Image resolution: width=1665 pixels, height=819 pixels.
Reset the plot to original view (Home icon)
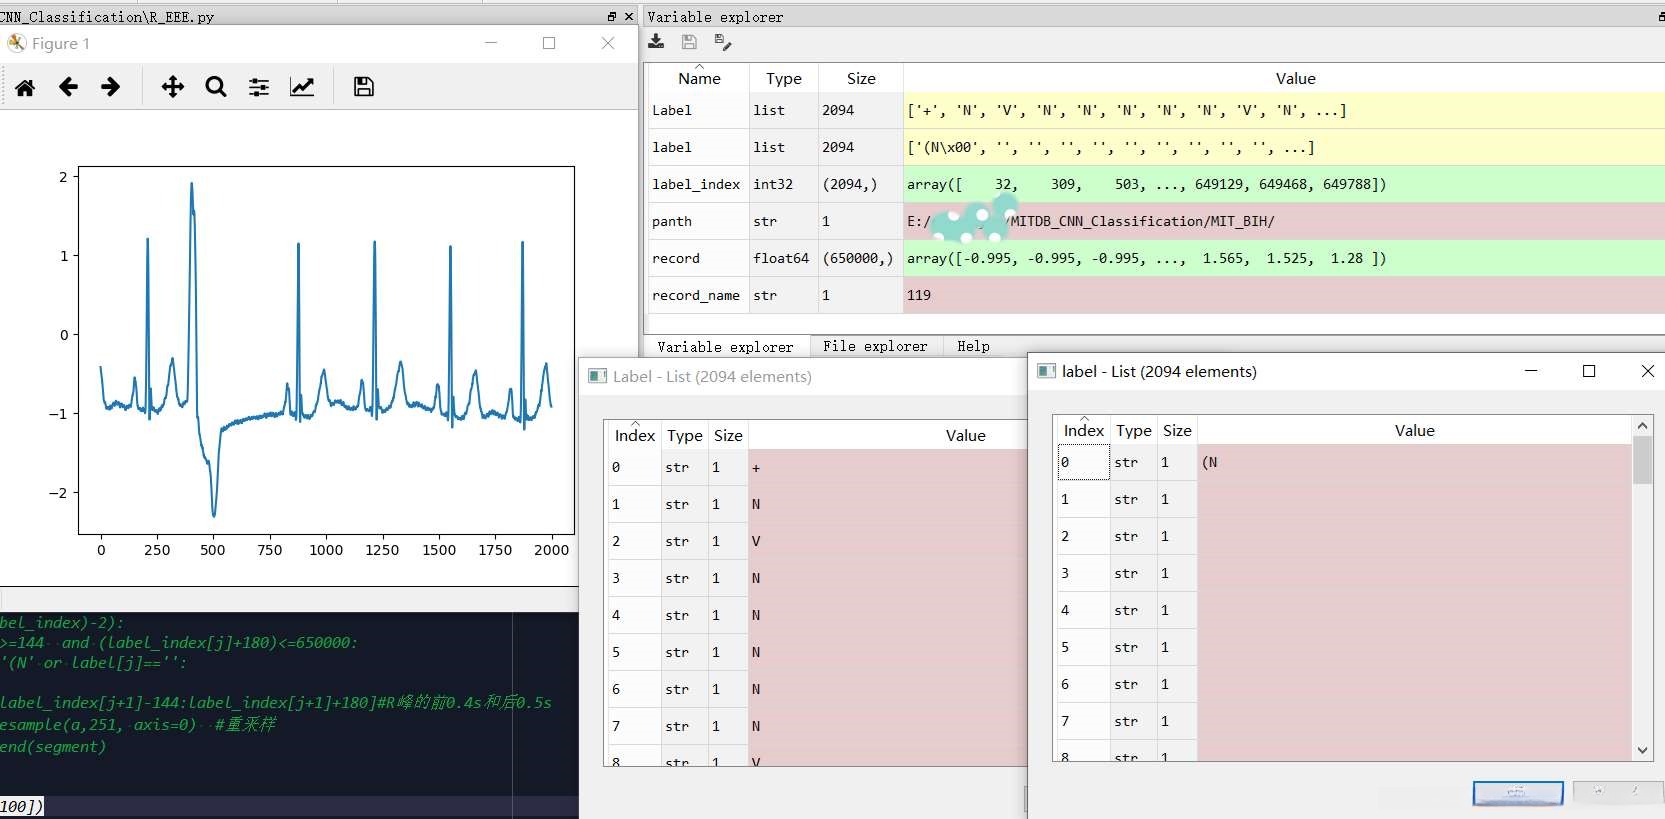coord(25,88)
